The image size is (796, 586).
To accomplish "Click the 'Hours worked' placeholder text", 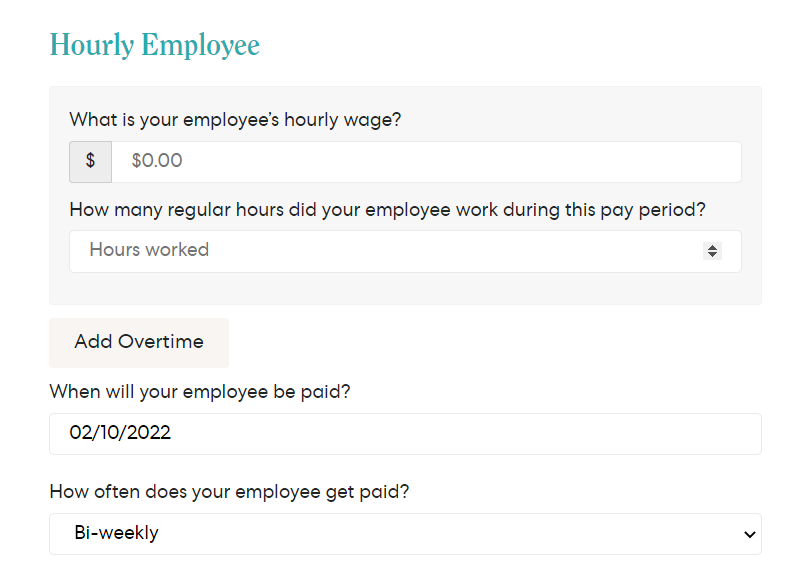I will click(149, 250).
